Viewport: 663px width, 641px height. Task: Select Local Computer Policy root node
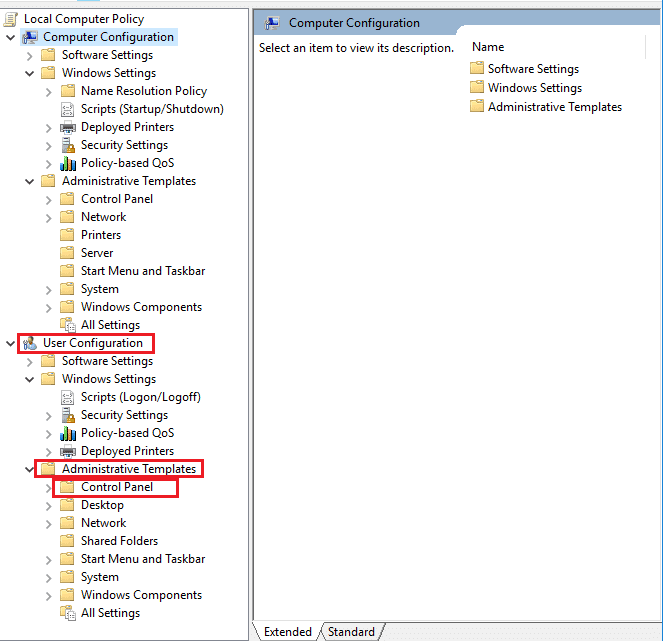click(84, 19)
